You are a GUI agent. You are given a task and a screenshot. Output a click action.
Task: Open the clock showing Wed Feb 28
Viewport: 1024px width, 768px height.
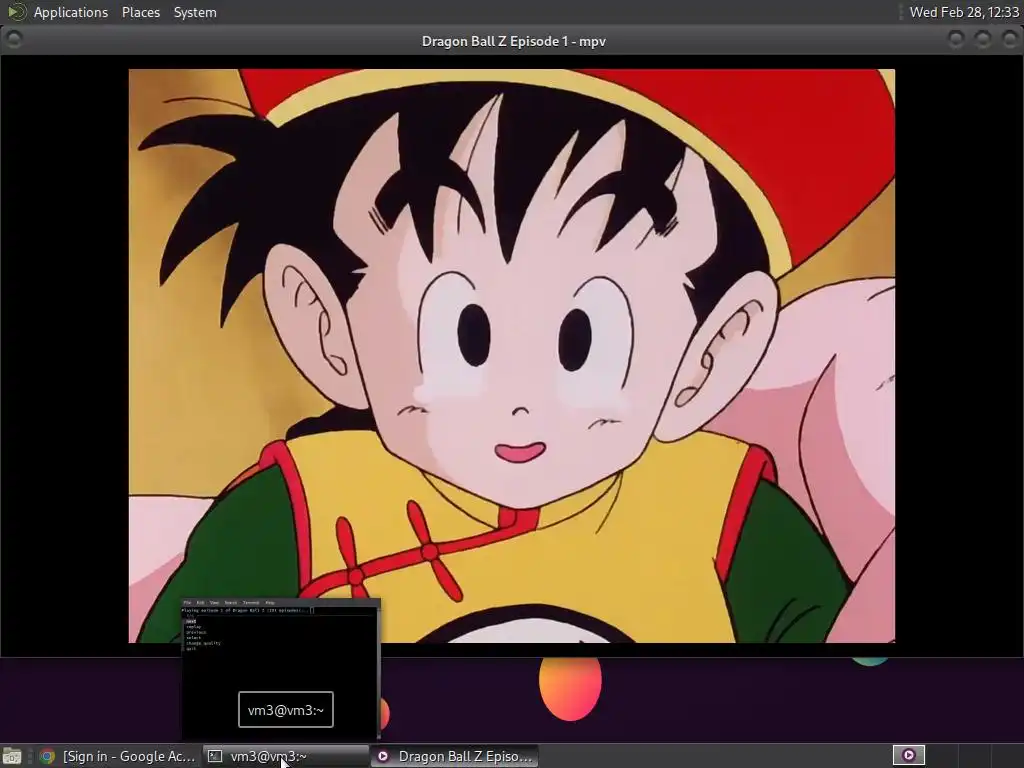[x=963, y=12]
